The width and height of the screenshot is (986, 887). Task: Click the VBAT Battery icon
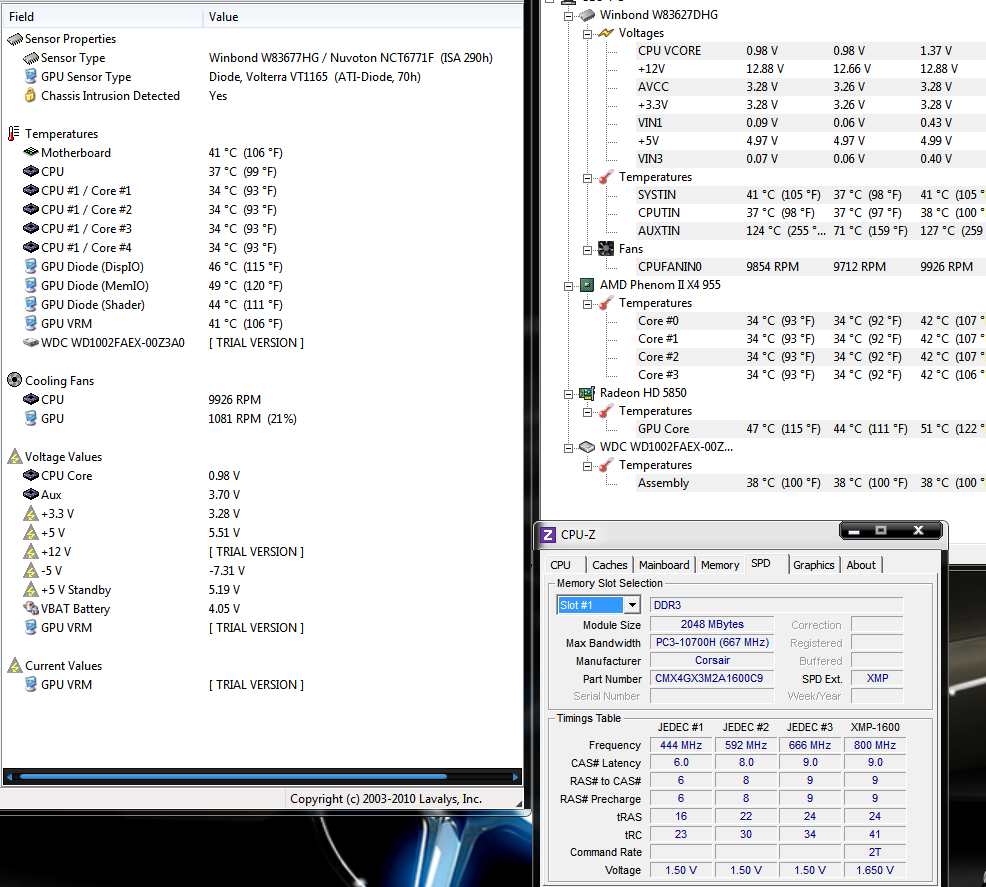(x=31, y=608)
